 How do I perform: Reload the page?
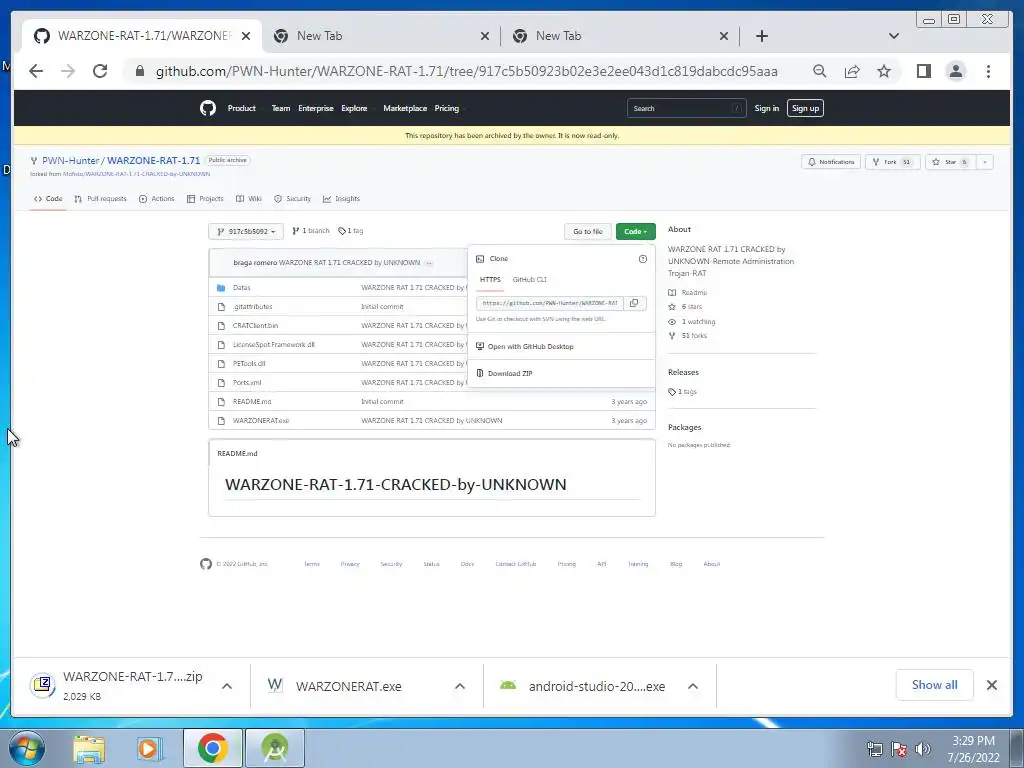point(100,71)
